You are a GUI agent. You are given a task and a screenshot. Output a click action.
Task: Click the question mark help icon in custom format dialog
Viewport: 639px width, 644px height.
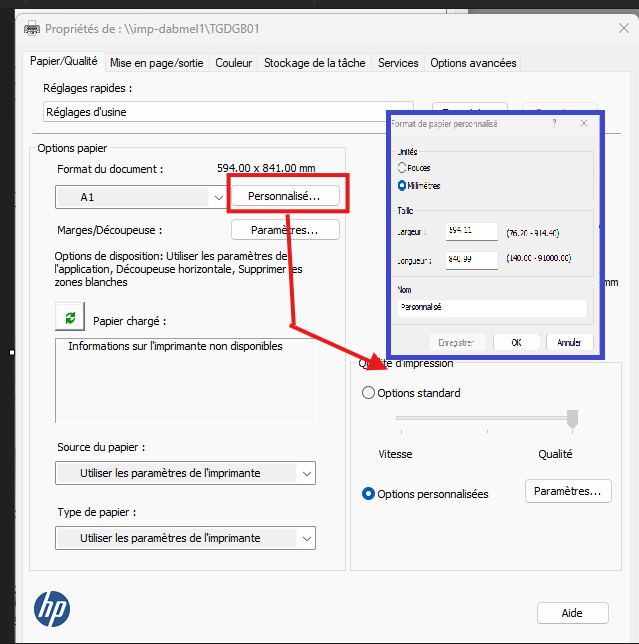pyautogui.click(x=554, y=123)
